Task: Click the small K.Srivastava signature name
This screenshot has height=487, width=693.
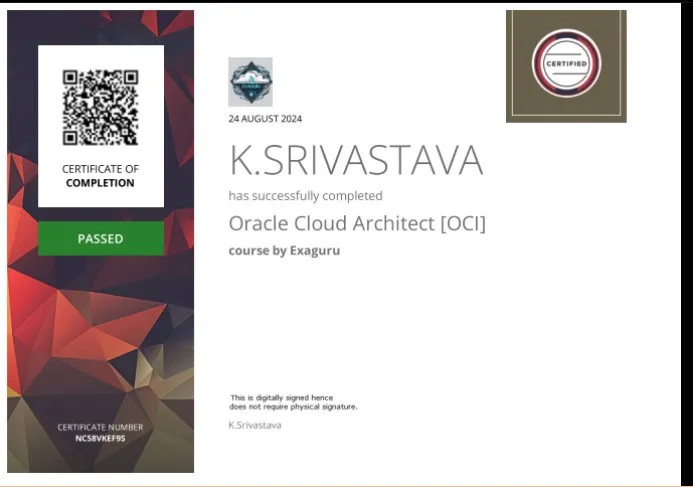Action: tap(255, 425)
